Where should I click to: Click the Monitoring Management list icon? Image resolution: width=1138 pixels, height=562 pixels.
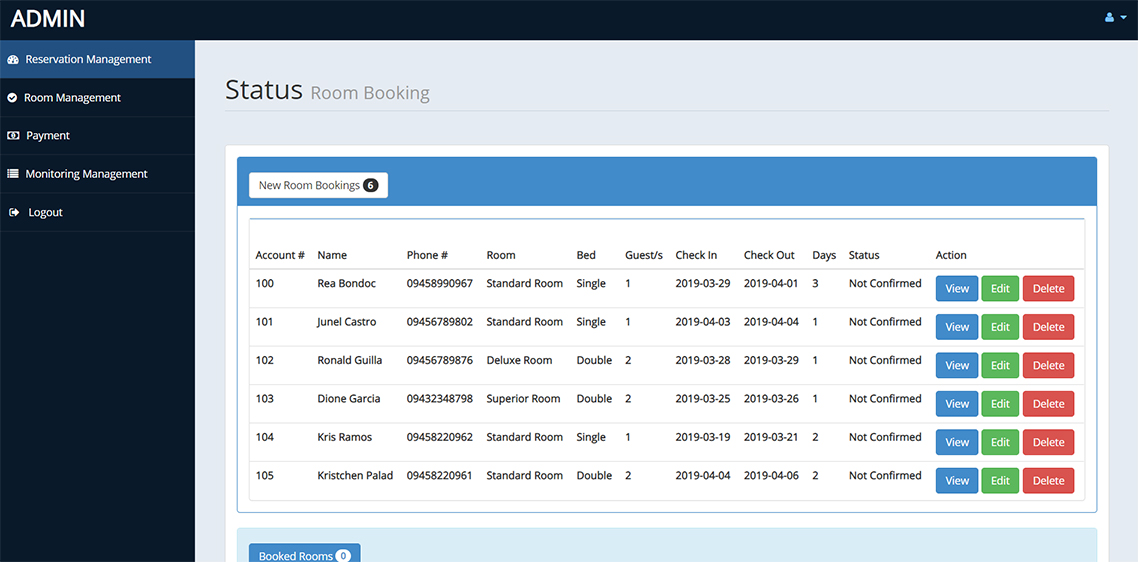(12, 174)
